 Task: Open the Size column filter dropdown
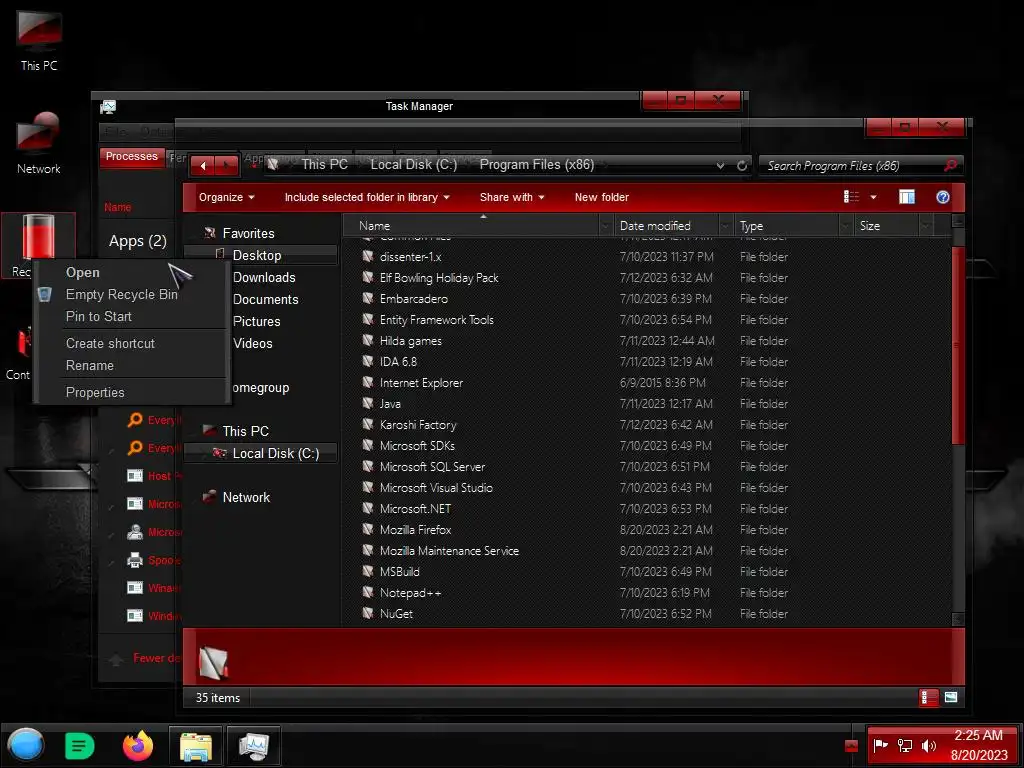pyautogui.click(x=925, y=226)
